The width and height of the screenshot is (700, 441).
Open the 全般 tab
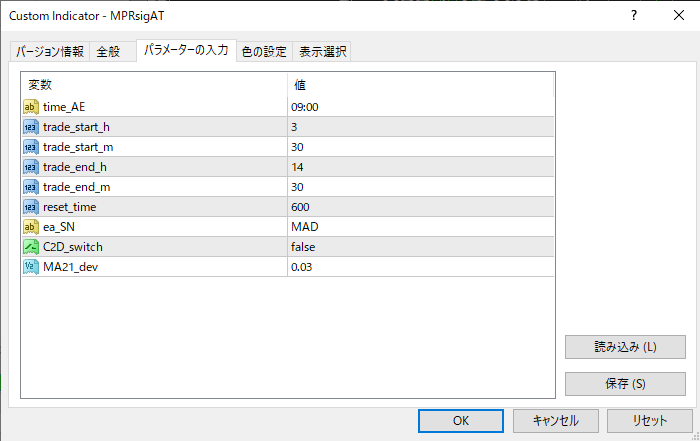coord(108,52)
